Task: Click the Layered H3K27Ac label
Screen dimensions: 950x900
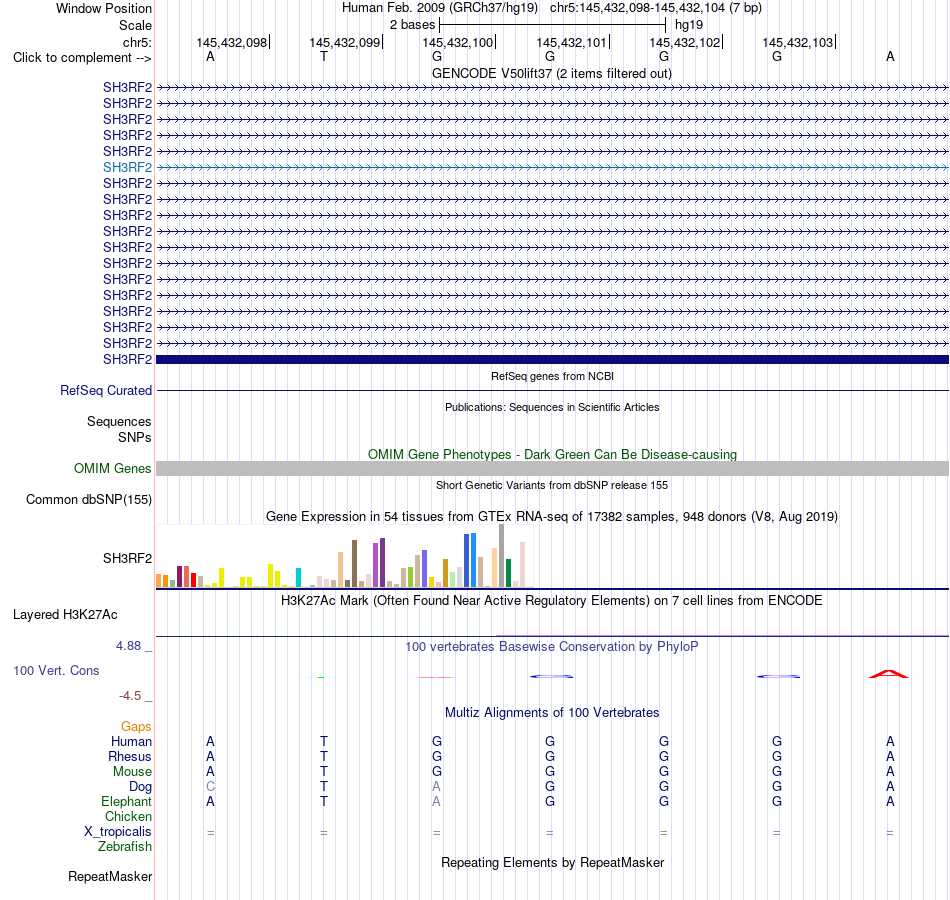Action: click(65, 615)
